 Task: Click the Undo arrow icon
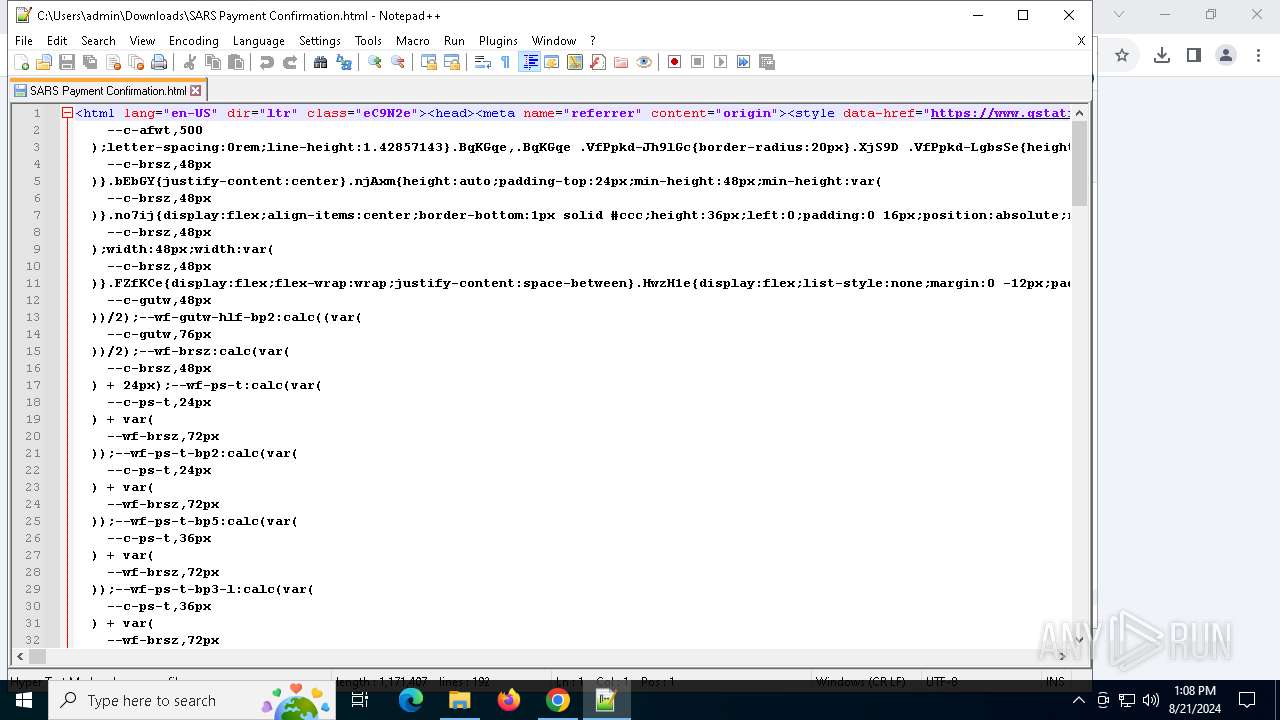tap(267, 62)
